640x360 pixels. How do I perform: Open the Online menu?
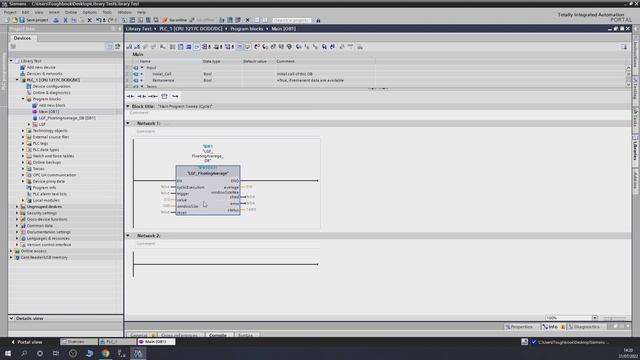(x=71, y=12)
